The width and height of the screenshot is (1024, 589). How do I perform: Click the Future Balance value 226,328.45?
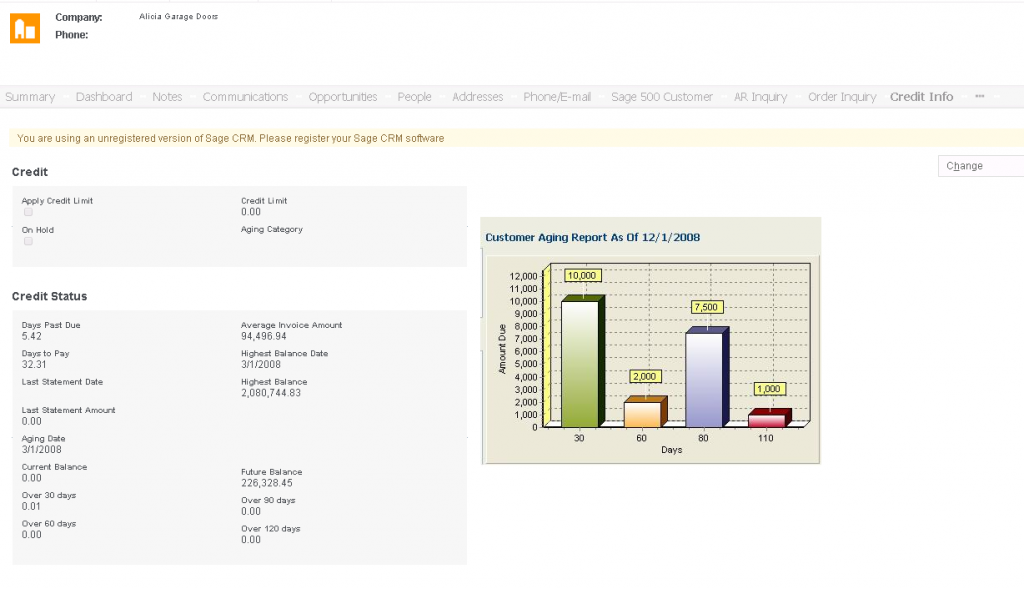[267, 483]
